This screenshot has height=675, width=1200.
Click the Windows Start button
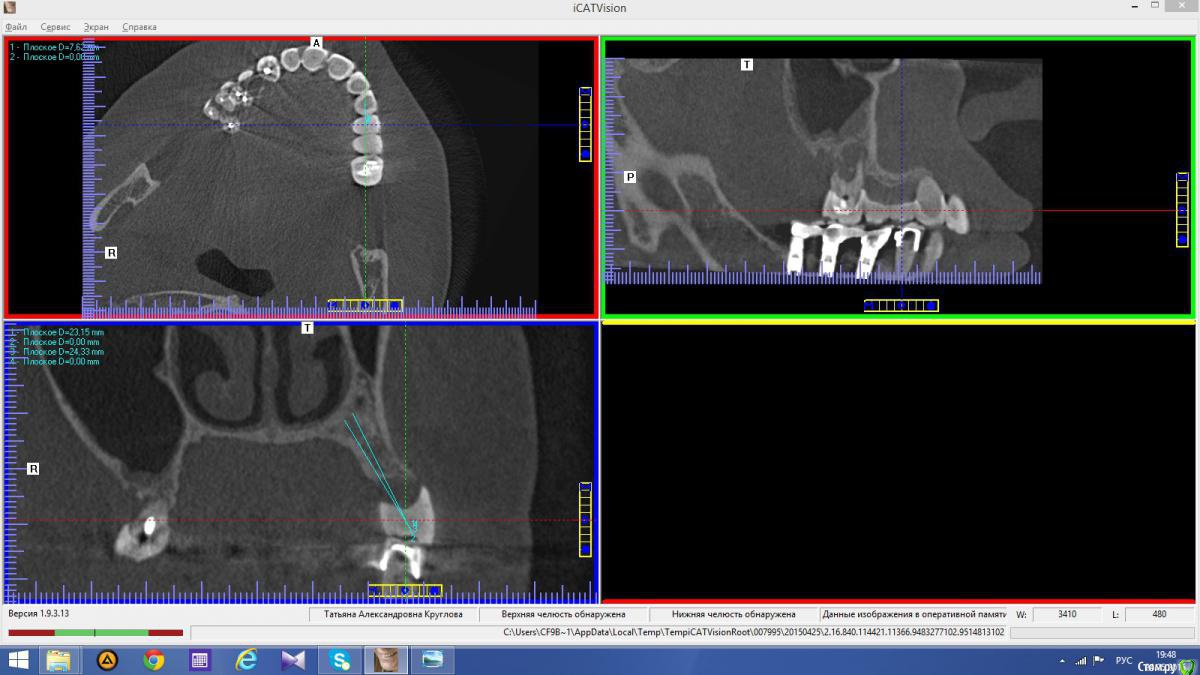tap(18, 660)
